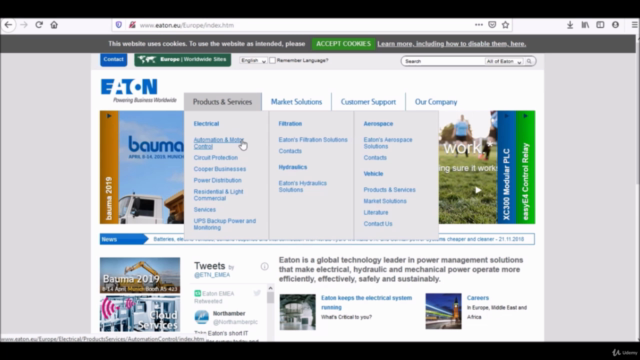Click the browser address bar URL

pyautogui.click(x=187, y=25)
